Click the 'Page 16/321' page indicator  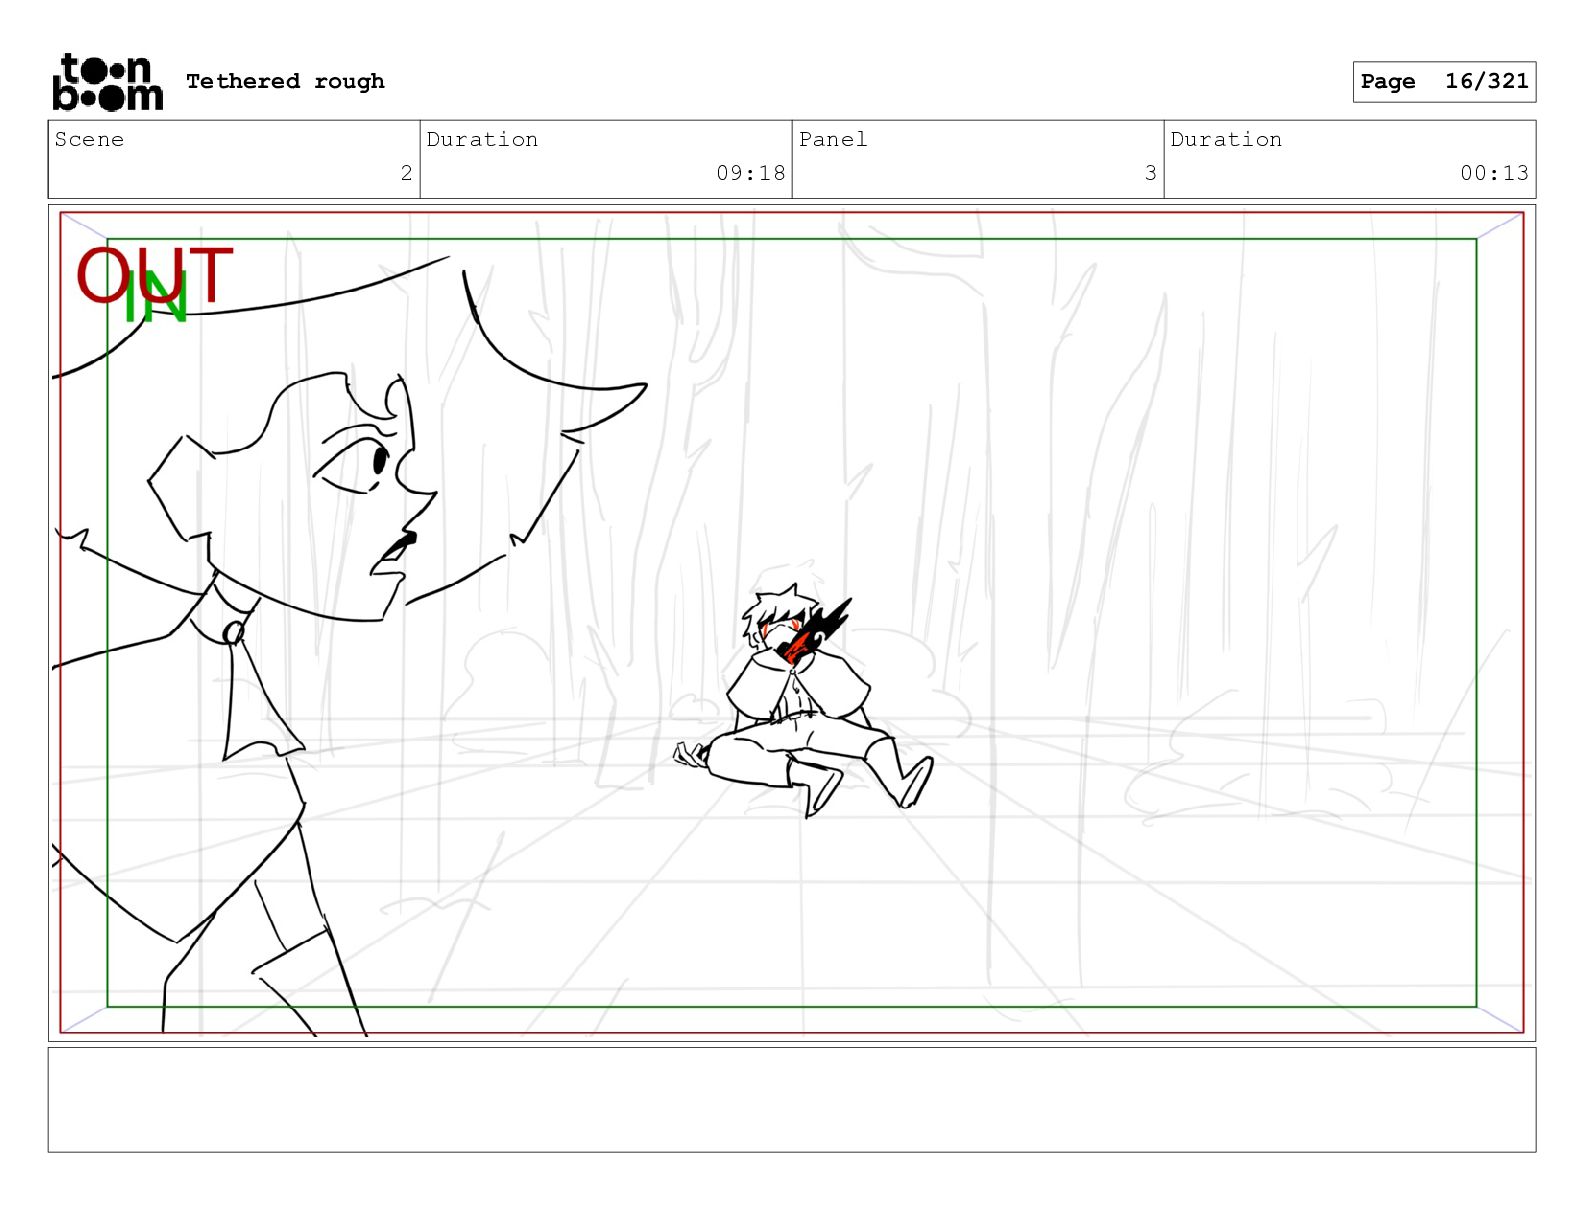tap(1444, 81)
